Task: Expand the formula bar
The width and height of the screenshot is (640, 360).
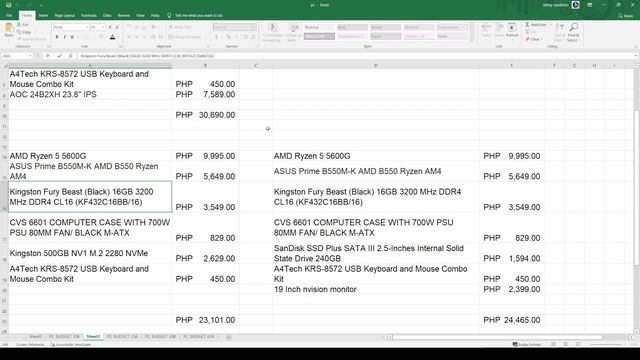Action: pyautogui.click(x=636, y=56)
